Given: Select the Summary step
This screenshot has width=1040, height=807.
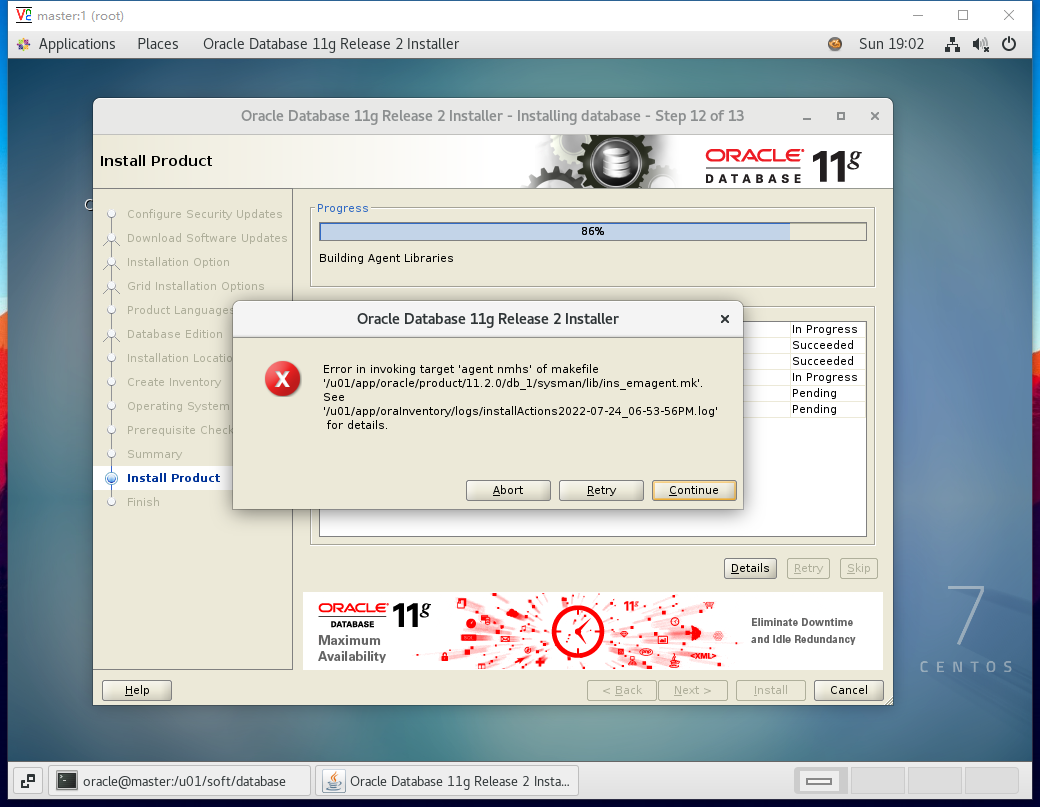Looking at the screenshot, I should click(x=155, y=454).
